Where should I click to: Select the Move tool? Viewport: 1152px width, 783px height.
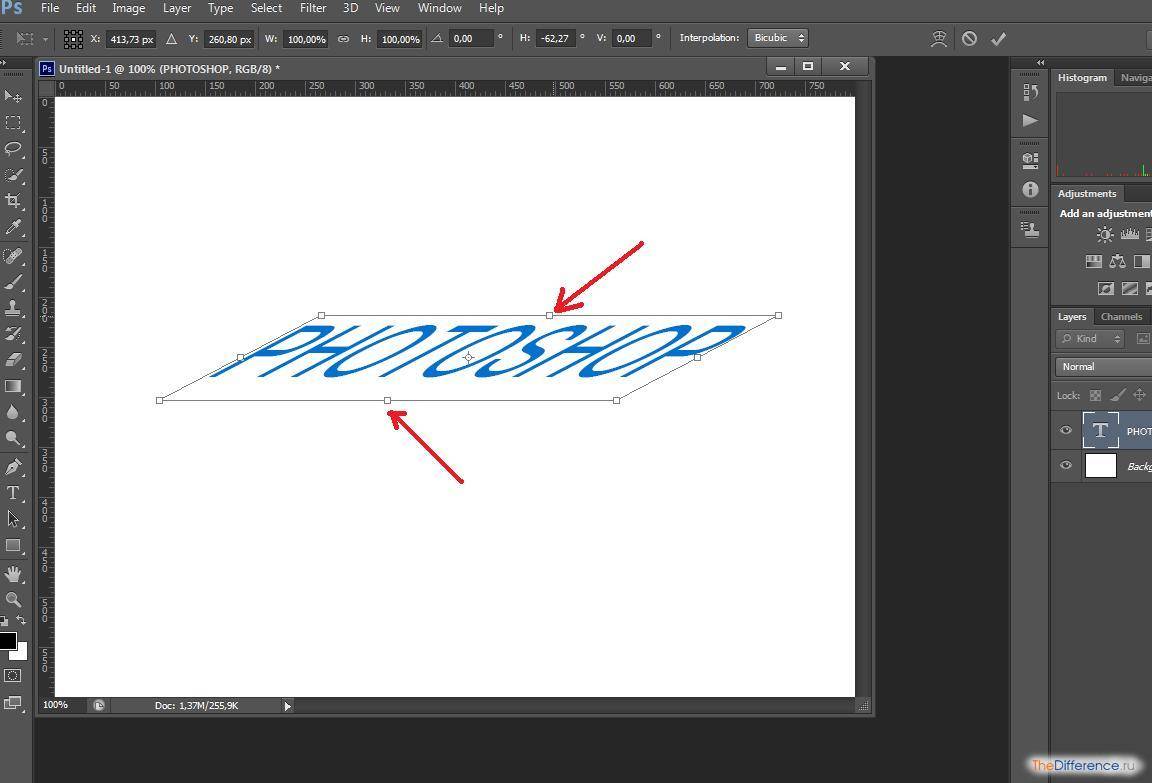click(x=13, y=96)
